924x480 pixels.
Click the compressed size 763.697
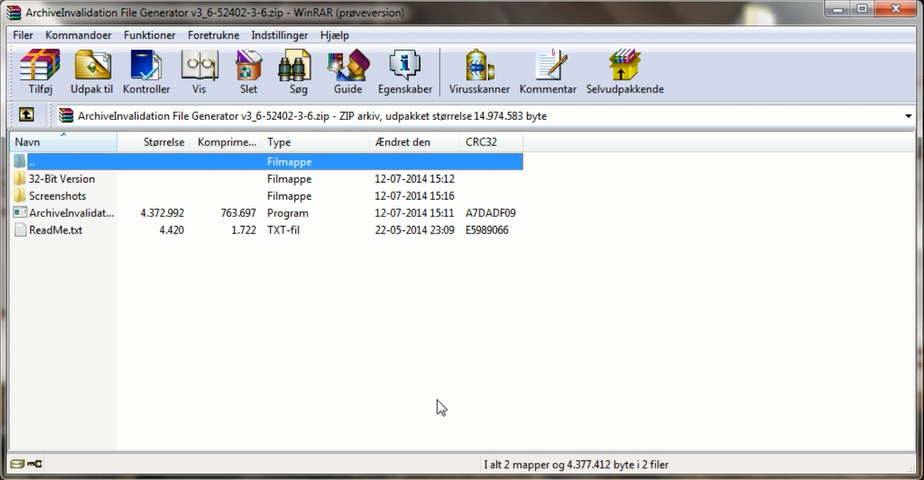[239, 213]
